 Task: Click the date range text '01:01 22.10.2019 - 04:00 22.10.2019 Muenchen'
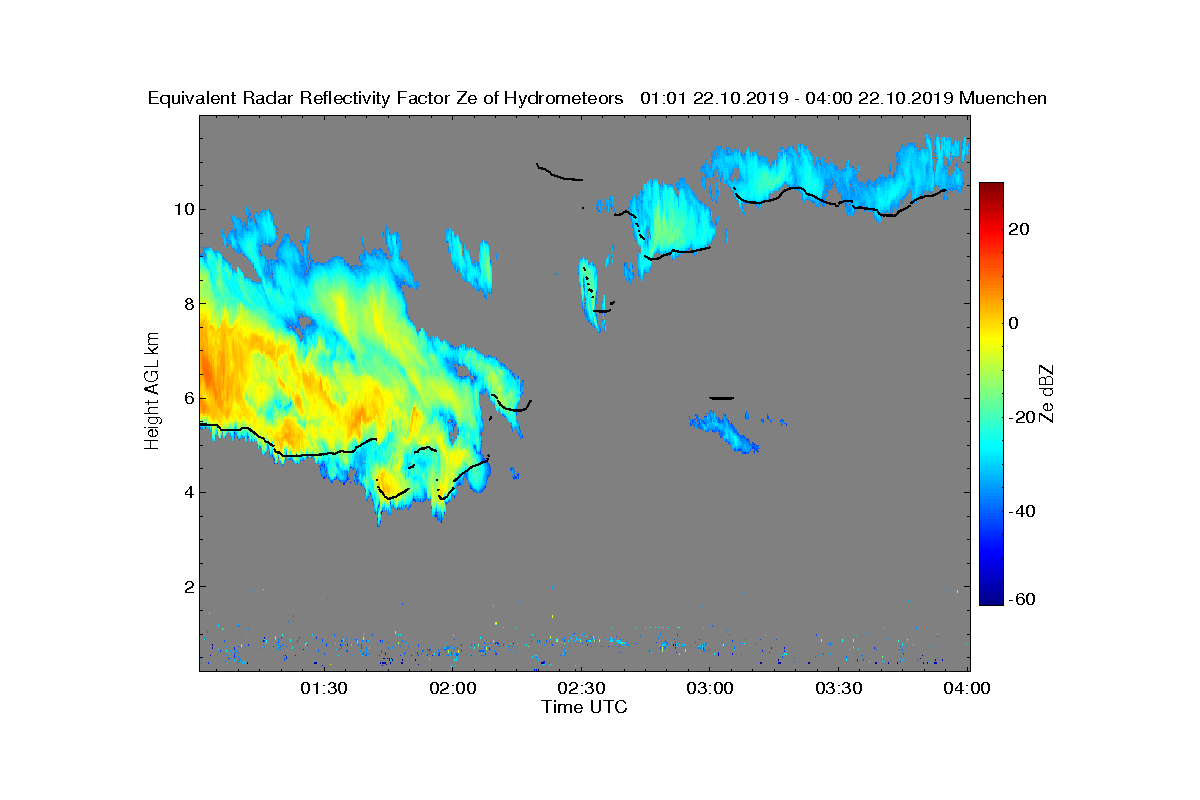pyautogui.click(x=843, y=98)
